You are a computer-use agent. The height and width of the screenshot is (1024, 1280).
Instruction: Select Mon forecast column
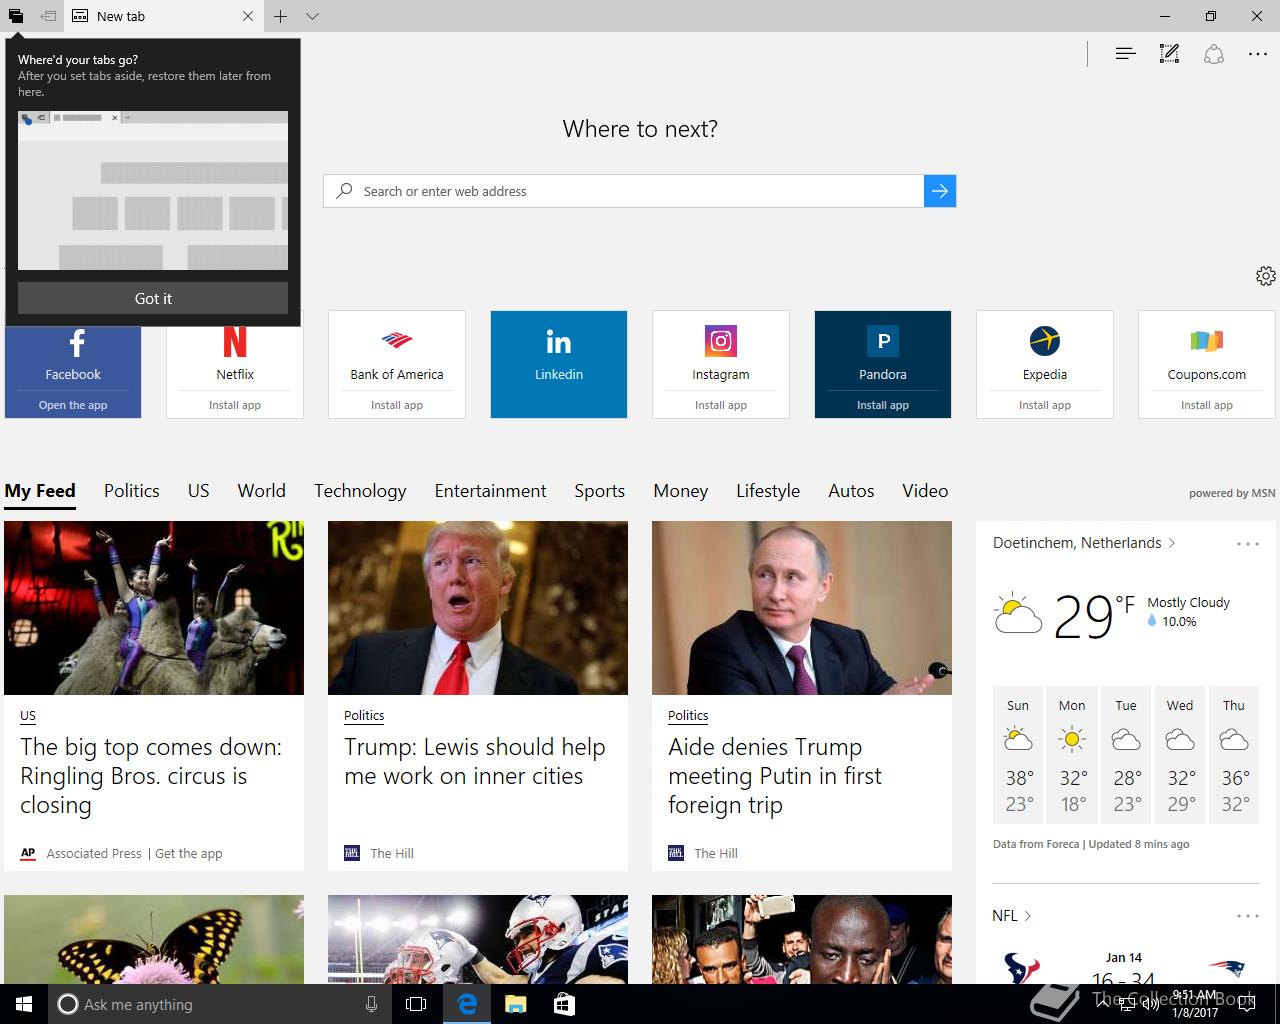[x=1072, y=755]
